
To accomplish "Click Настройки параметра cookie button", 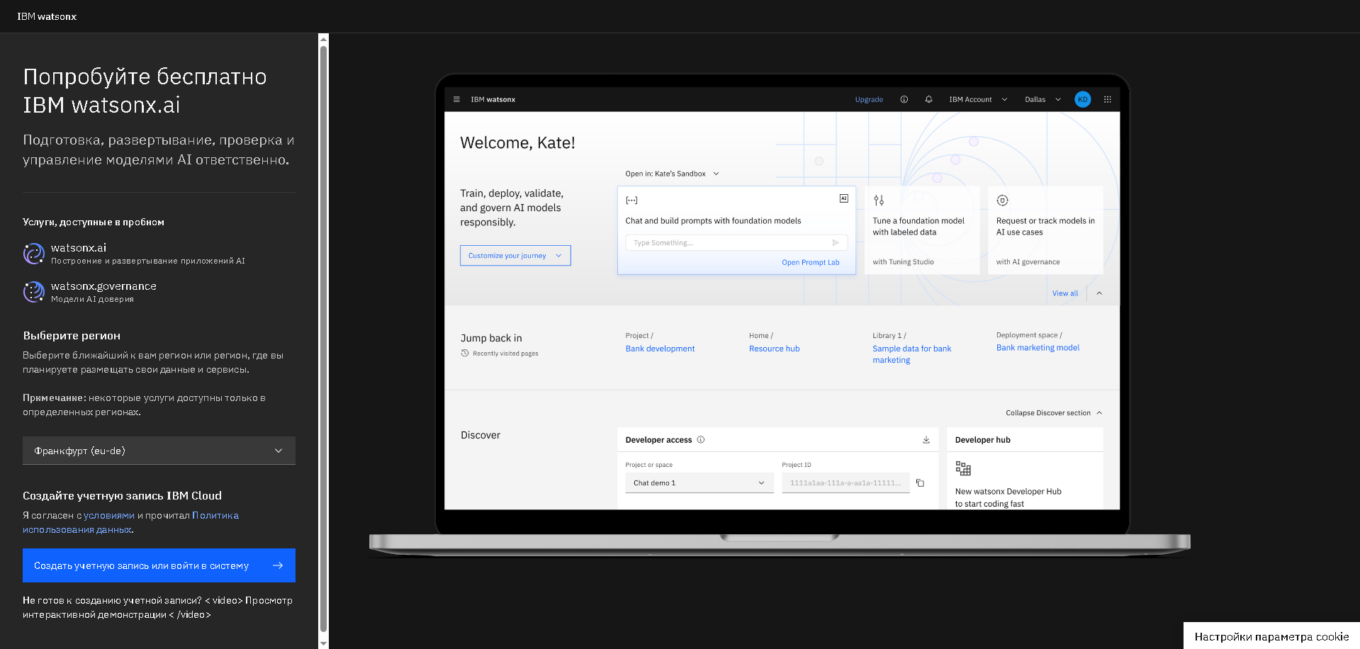I will [1271, 636].
